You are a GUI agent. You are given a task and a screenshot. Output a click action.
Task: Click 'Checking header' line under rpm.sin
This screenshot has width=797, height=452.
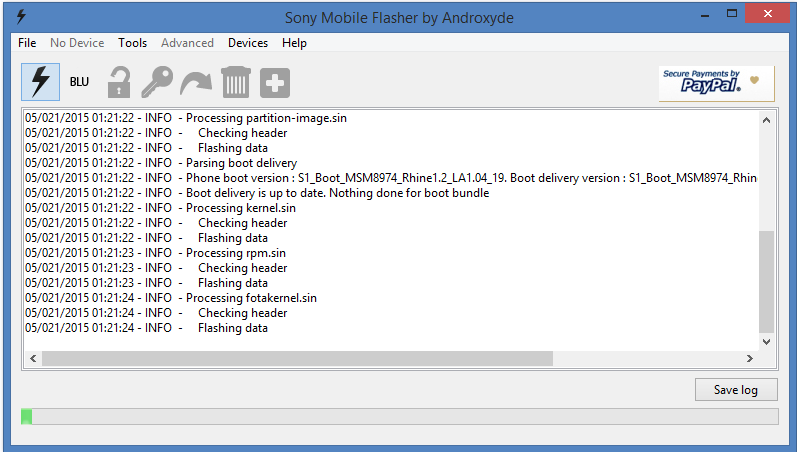[156, 268]
